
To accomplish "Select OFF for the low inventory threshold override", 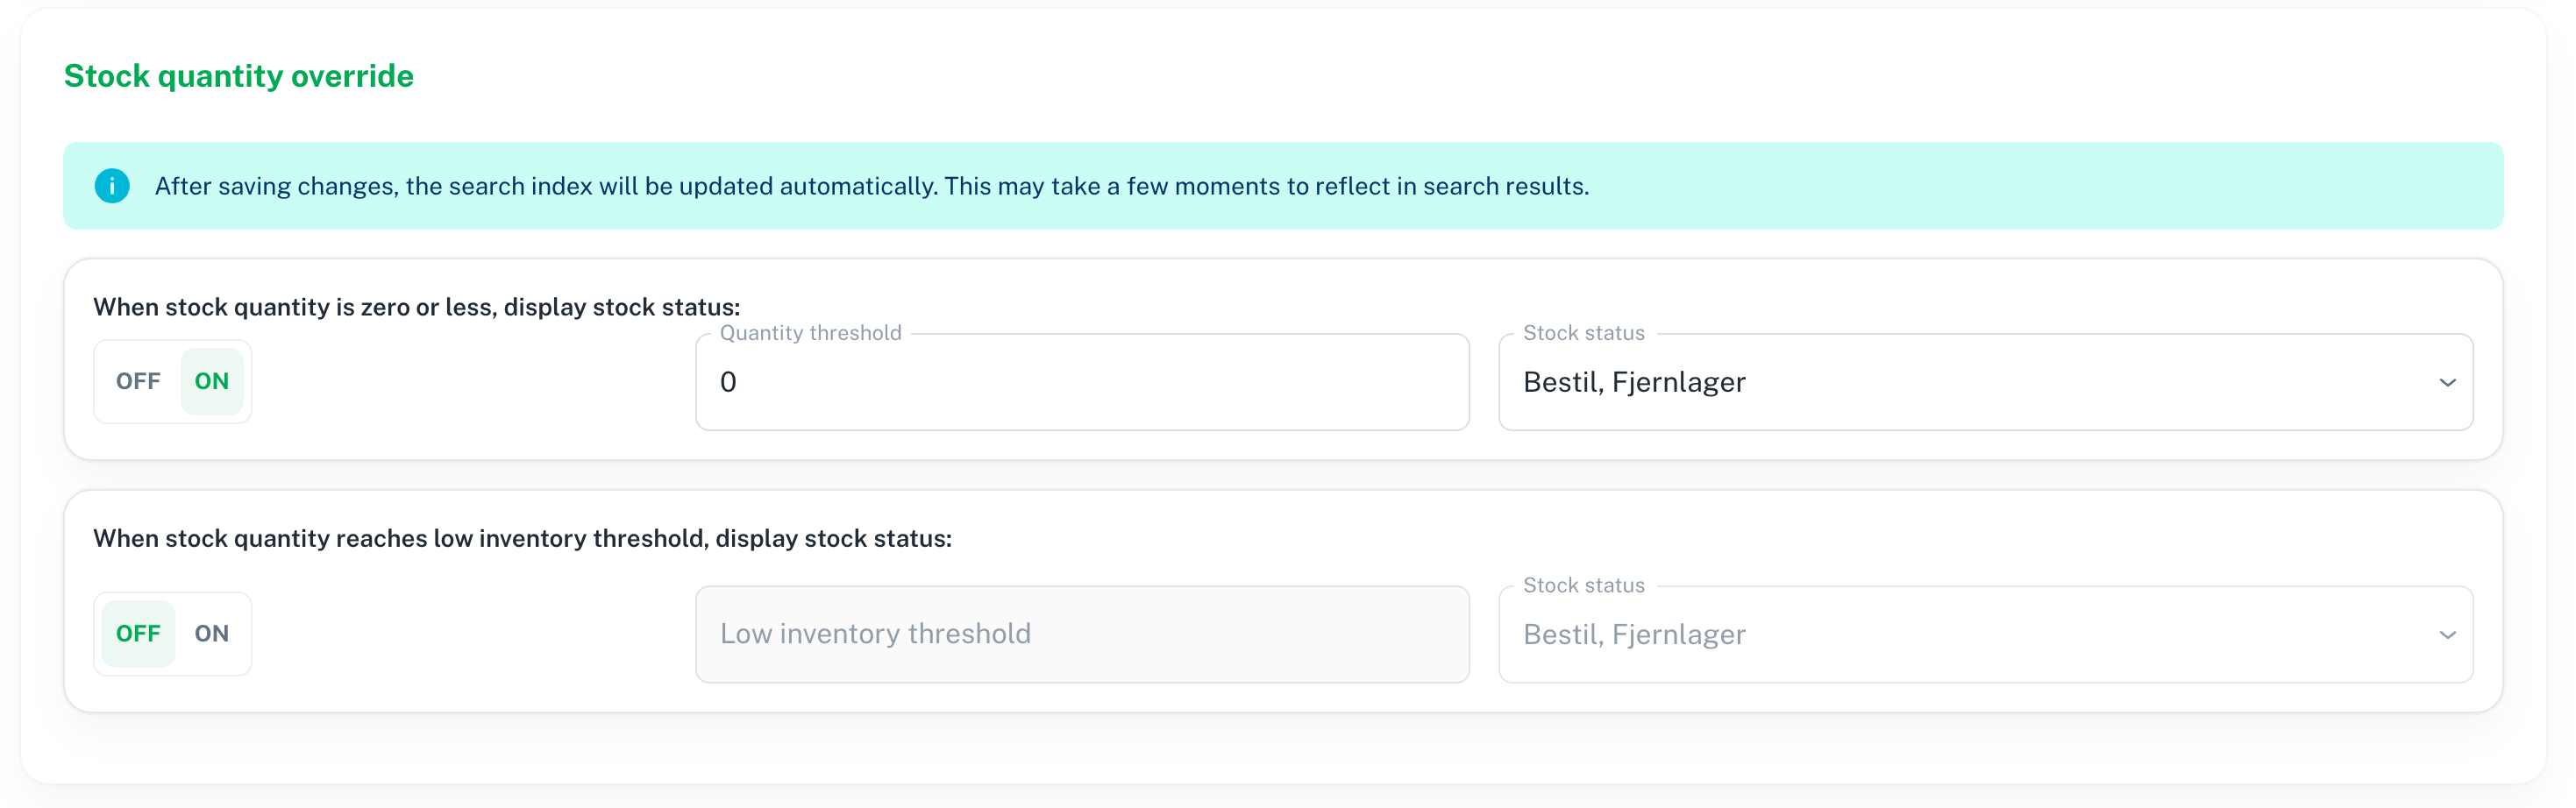I will click(x=138, y=633).
